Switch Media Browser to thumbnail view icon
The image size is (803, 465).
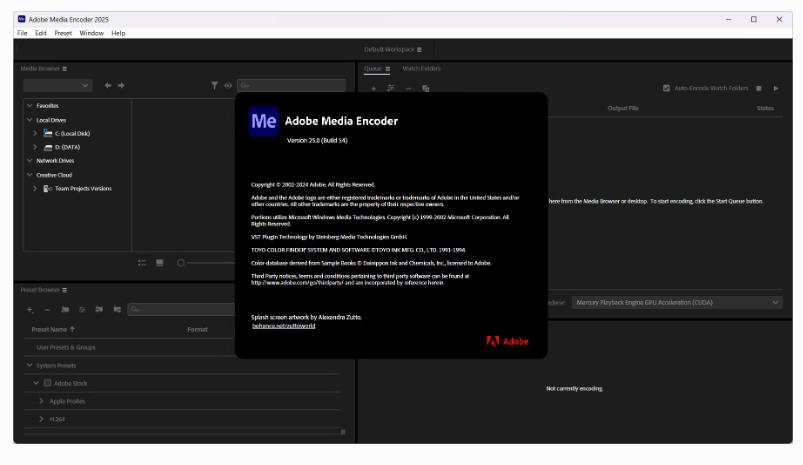point(160,263)
